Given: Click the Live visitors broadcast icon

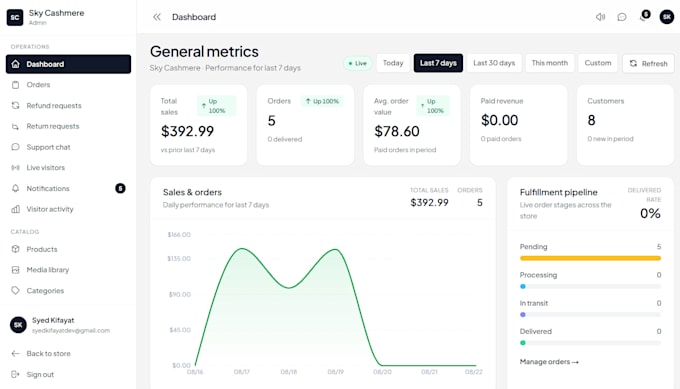Looking at the screenshot, I should click(x=16, y=168).
